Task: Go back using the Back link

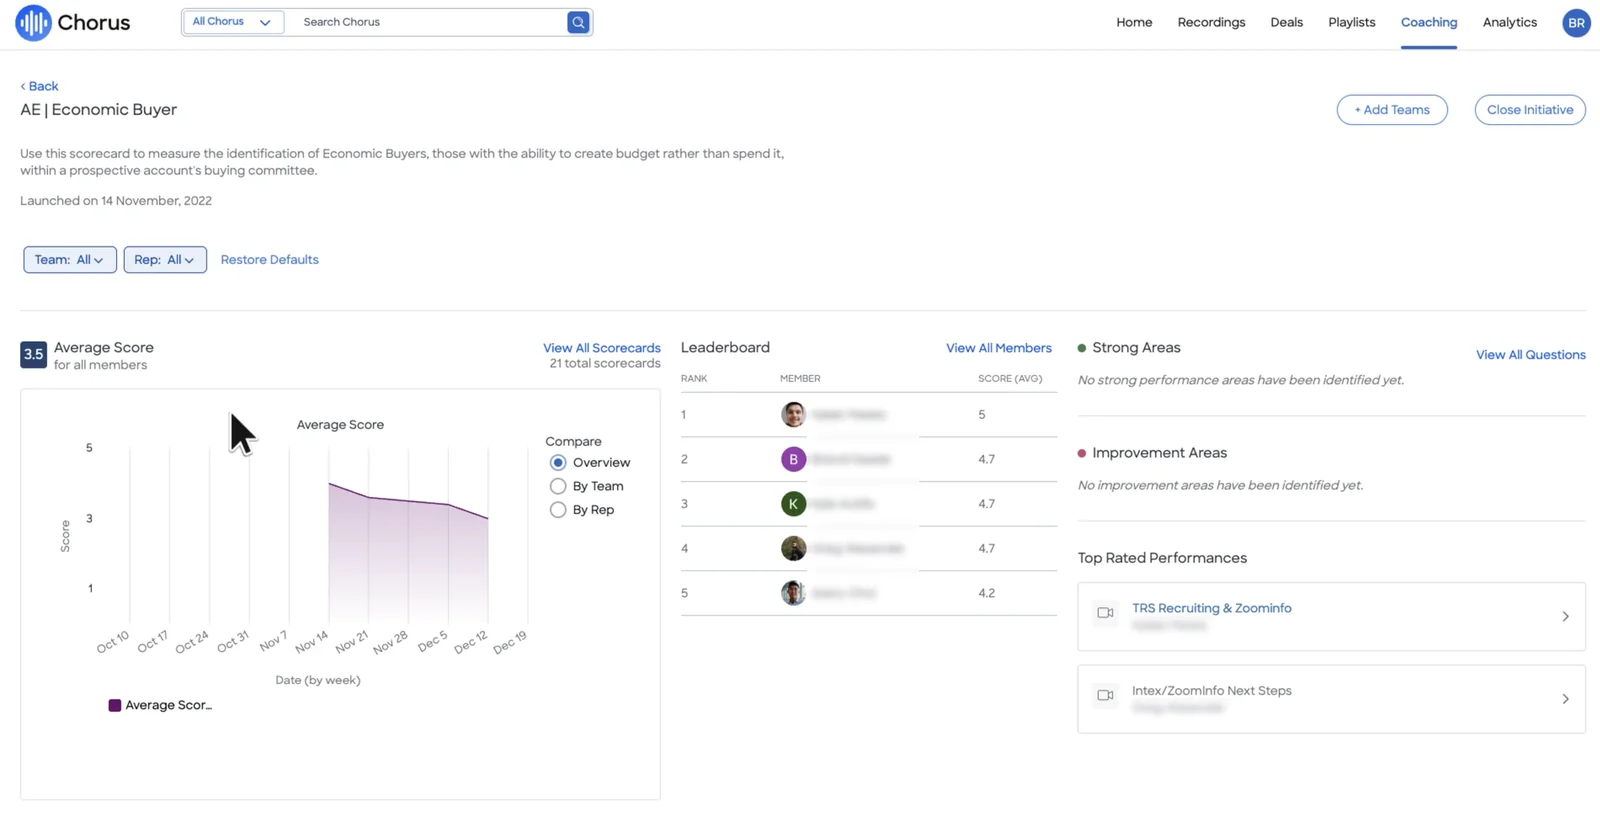Action: coord(39,86)
